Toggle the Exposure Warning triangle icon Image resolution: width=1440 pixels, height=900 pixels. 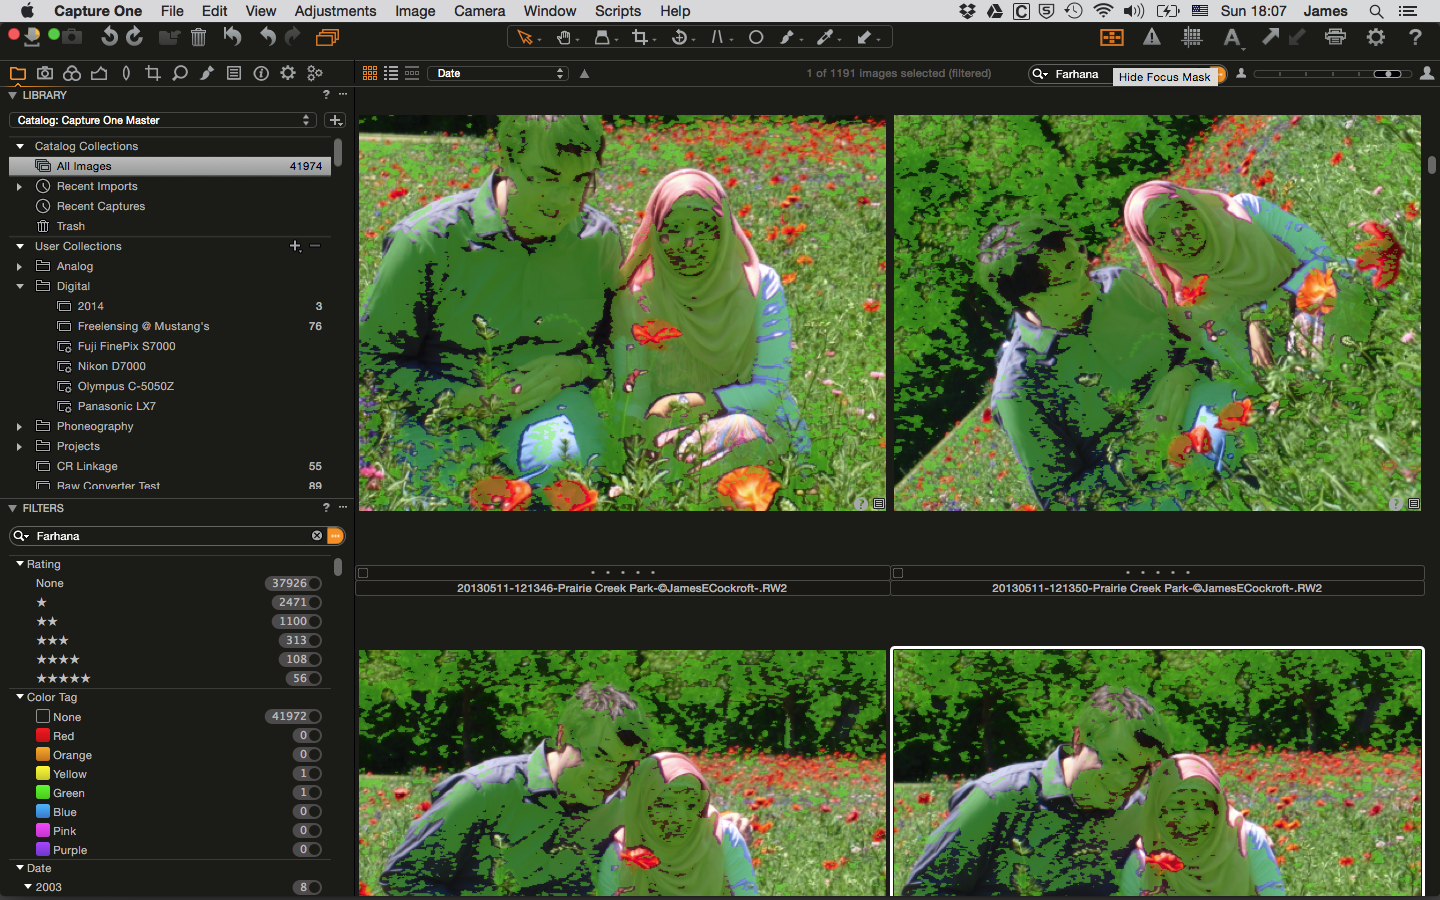[1152, 37]
